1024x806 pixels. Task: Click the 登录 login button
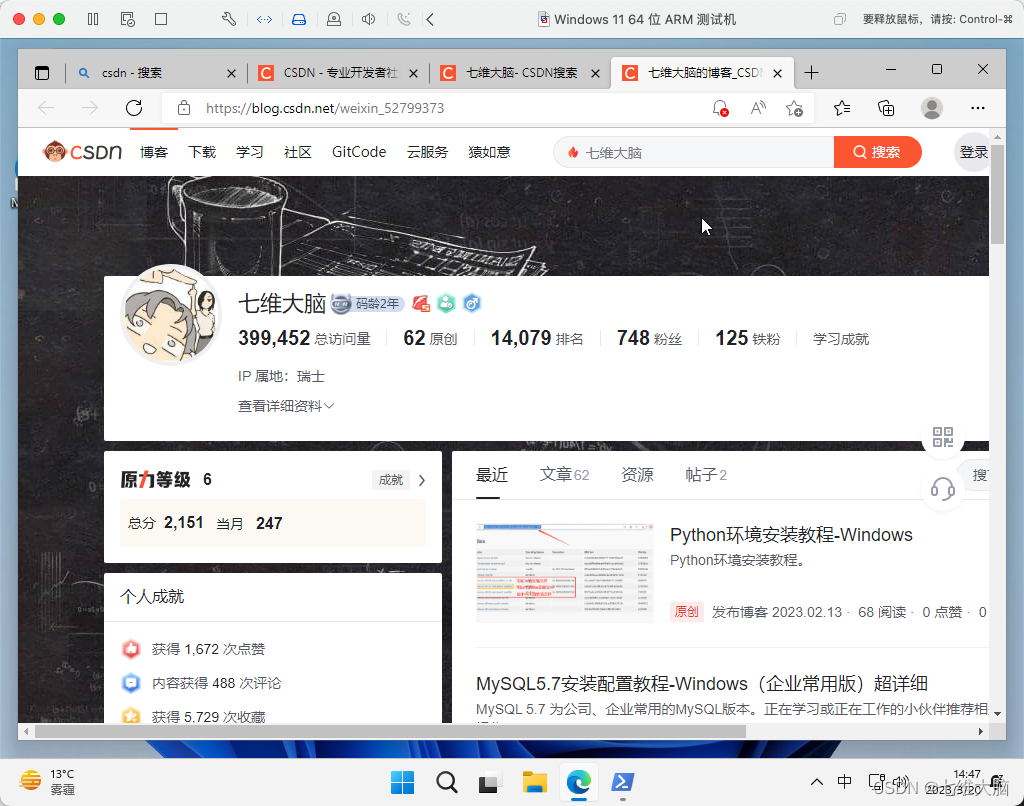pyautogui.click(x=973, y=152)
